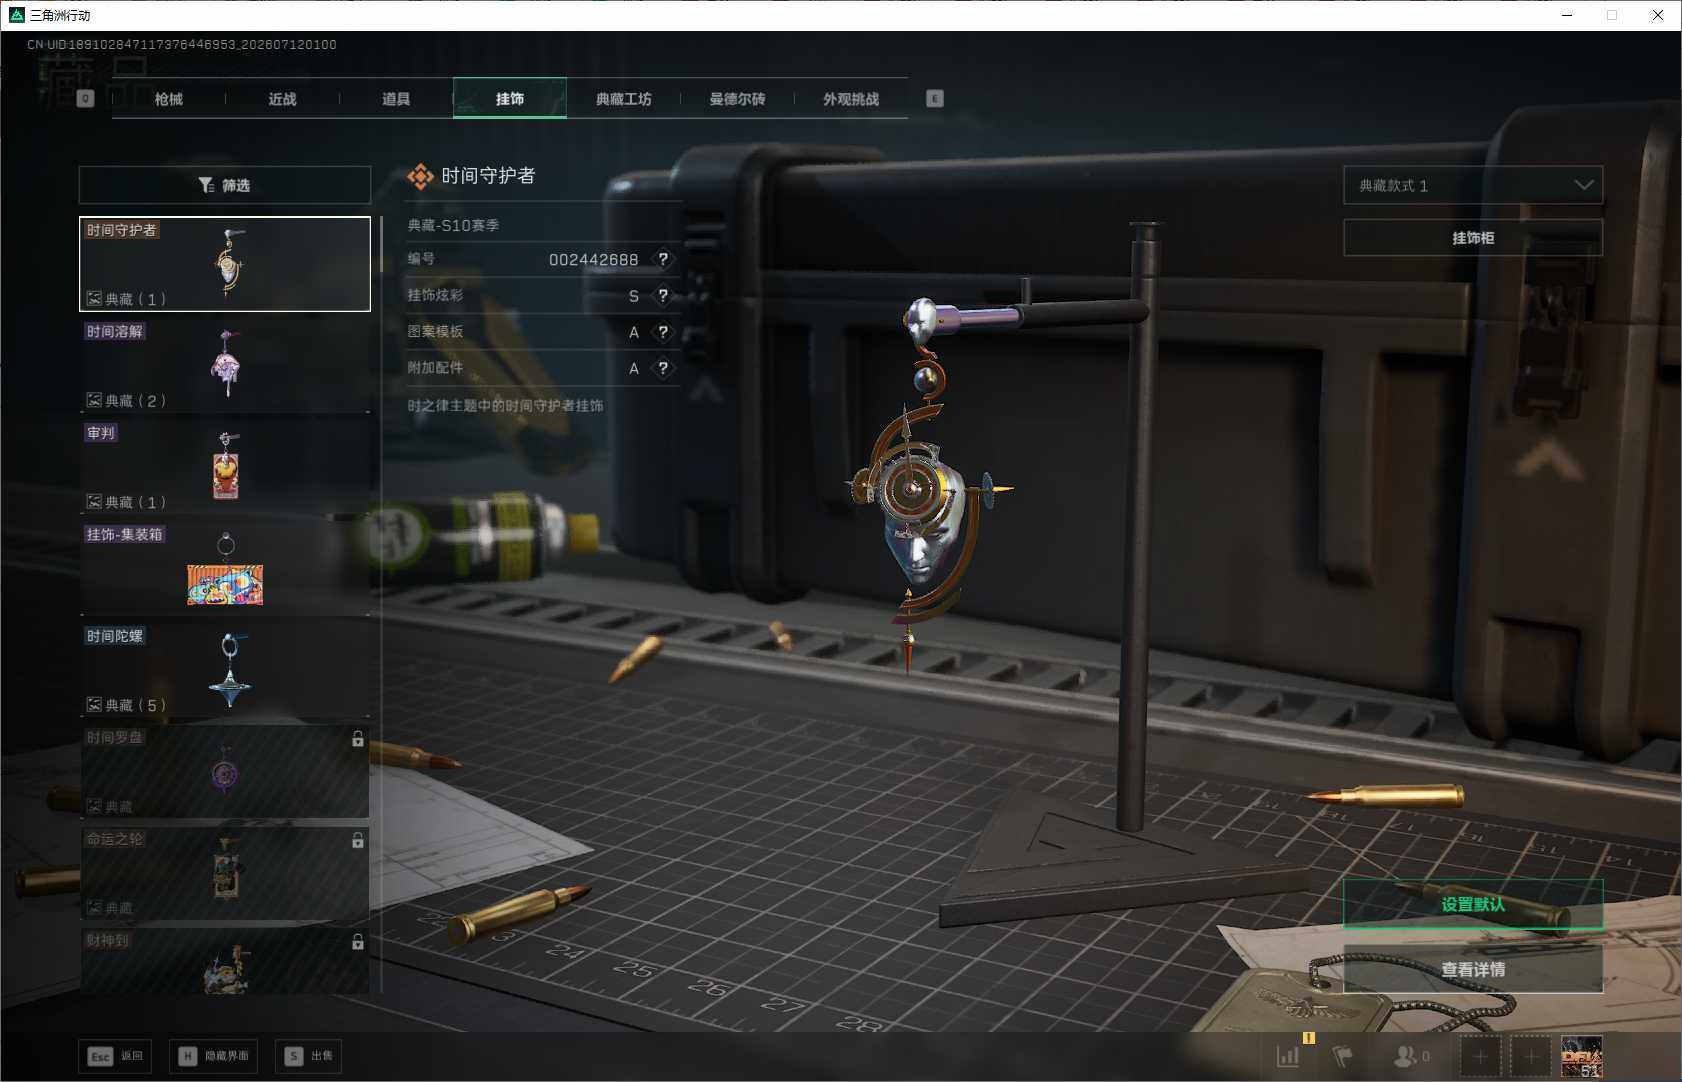Open the friends list icon
This screenshot has height=1082, width=1682.
[x=1405, y=1056]
